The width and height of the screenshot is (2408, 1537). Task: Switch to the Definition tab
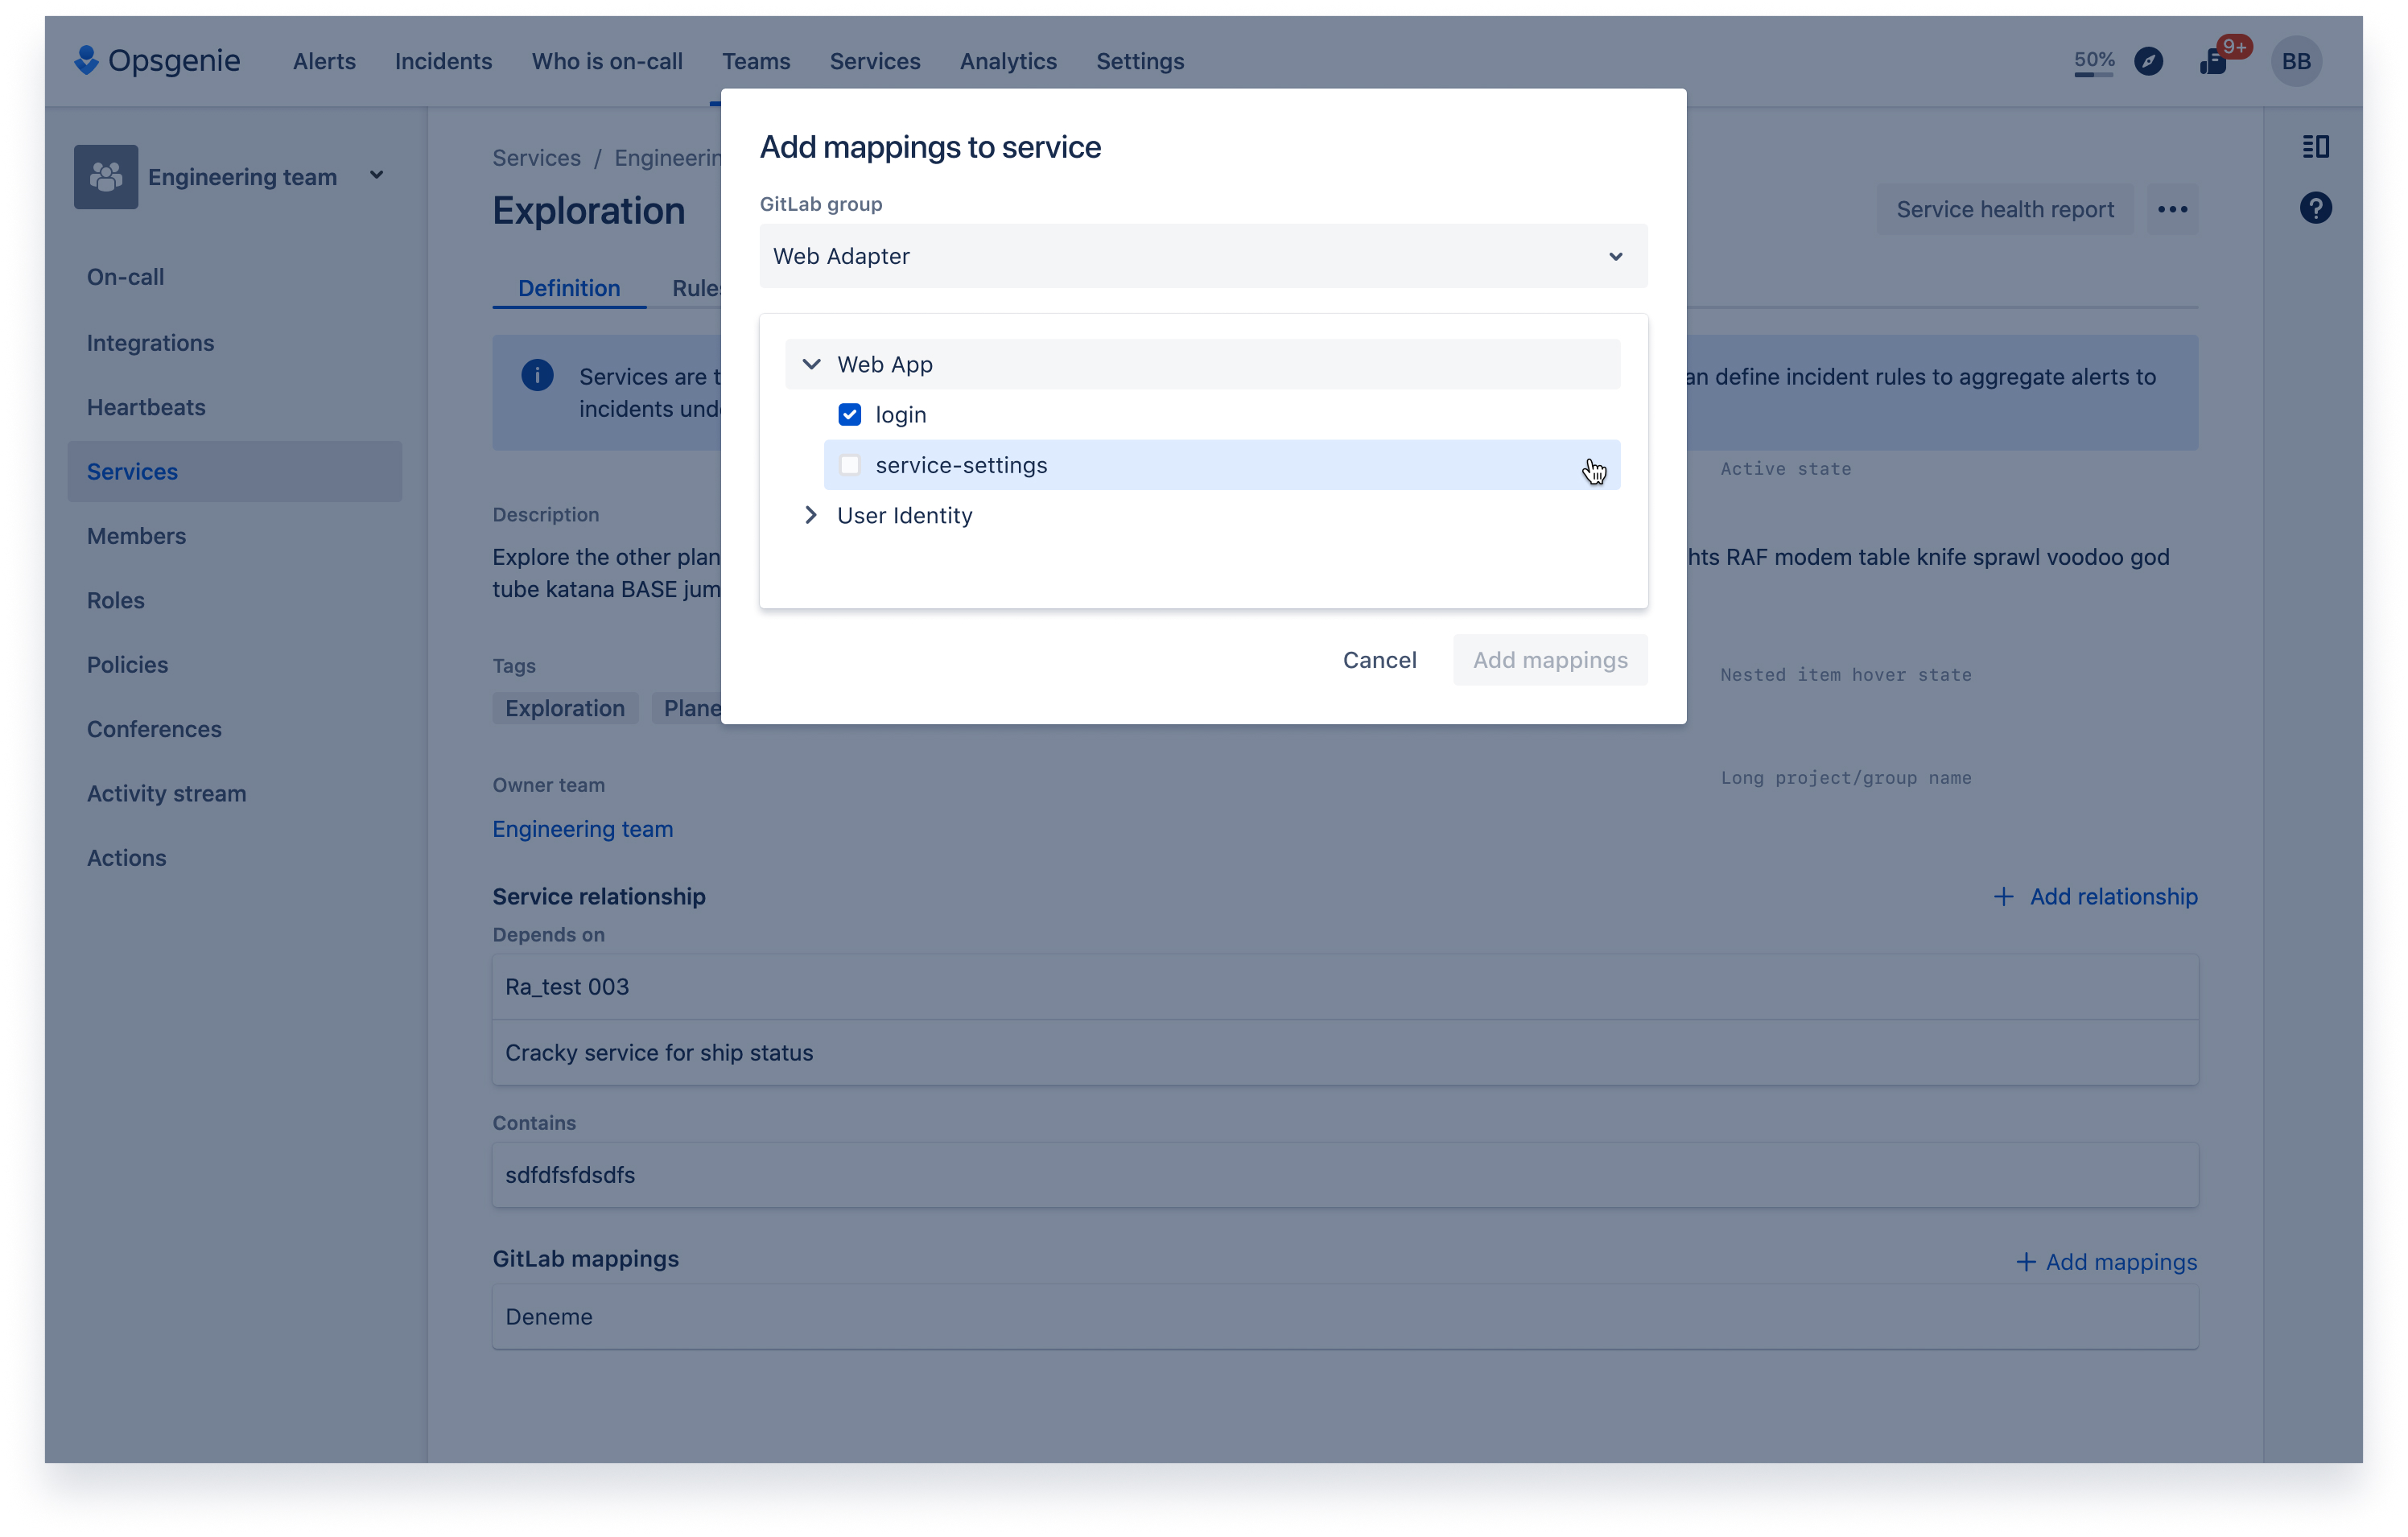pyautogui.click(x=569, y=288)
